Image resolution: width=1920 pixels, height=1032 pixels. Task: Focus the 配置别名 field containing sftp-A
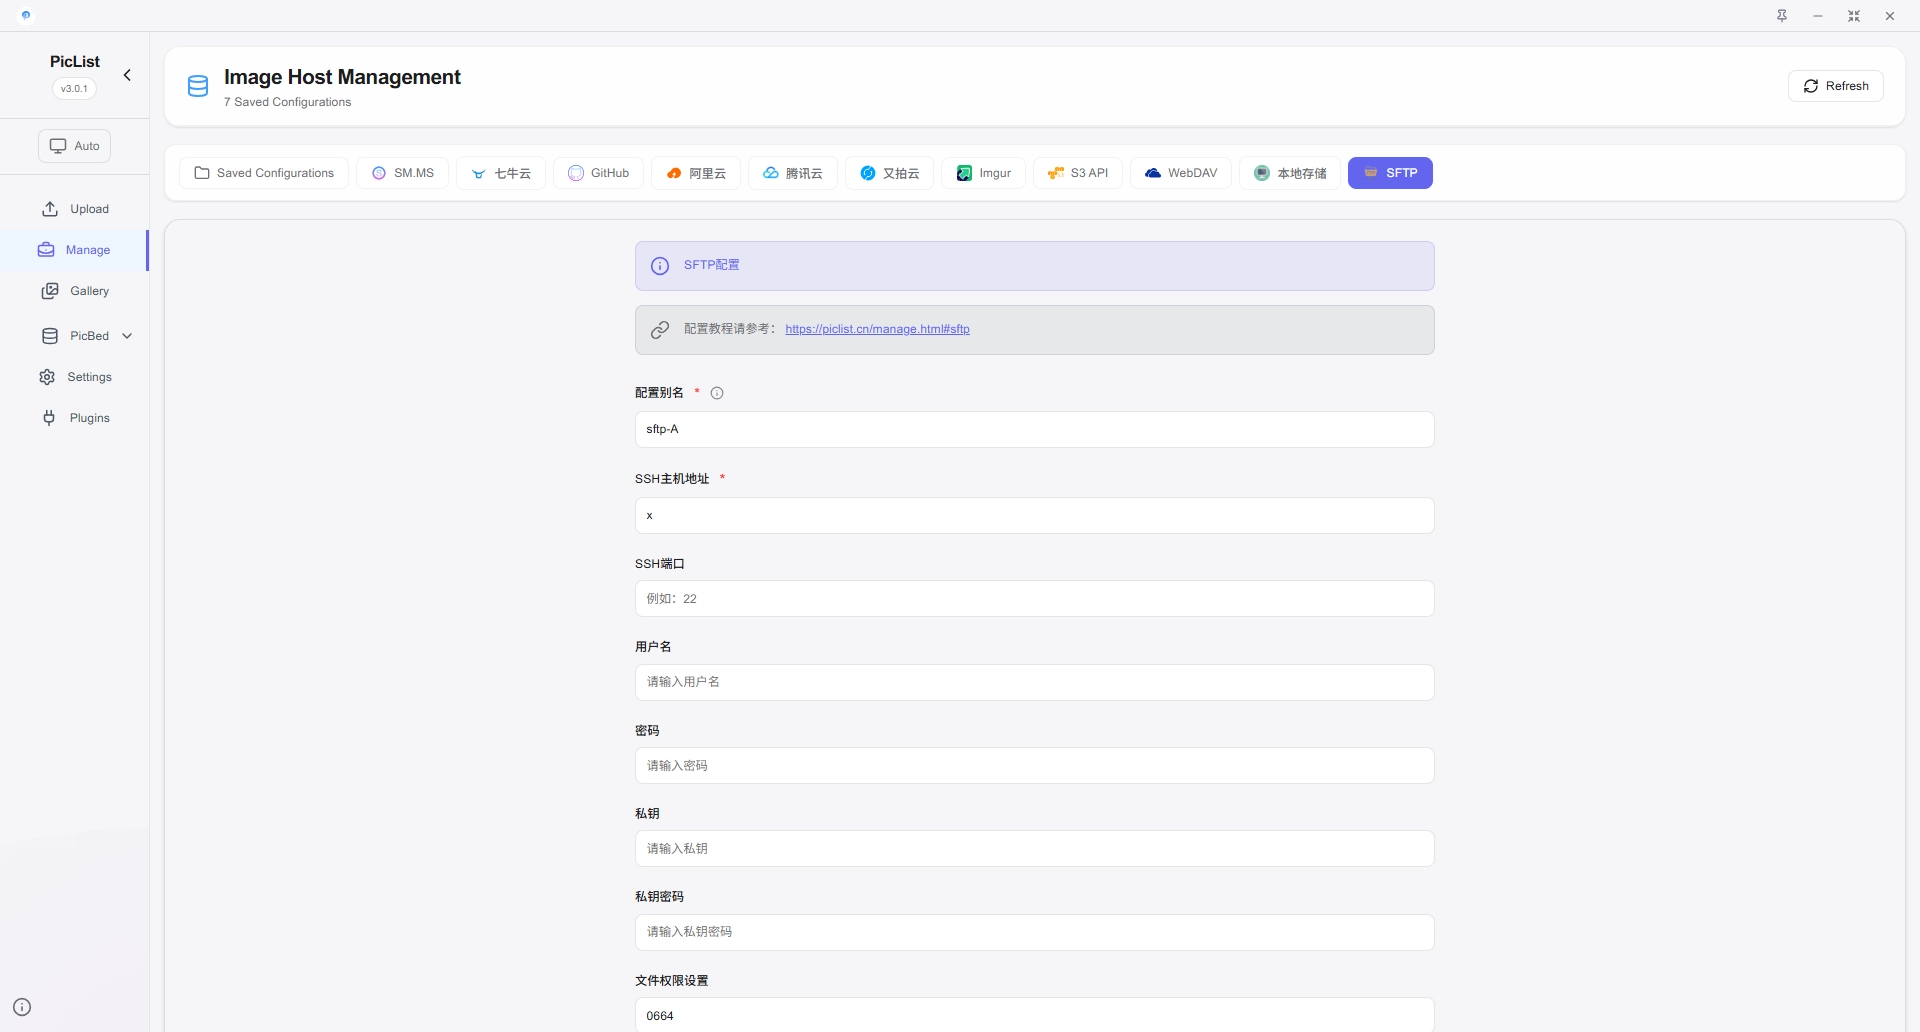click(x=1034, y=429)
